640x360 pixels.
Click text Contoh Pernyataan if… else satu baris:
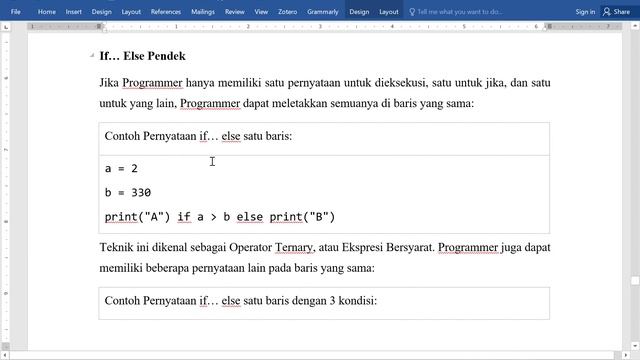click(198, 136)
